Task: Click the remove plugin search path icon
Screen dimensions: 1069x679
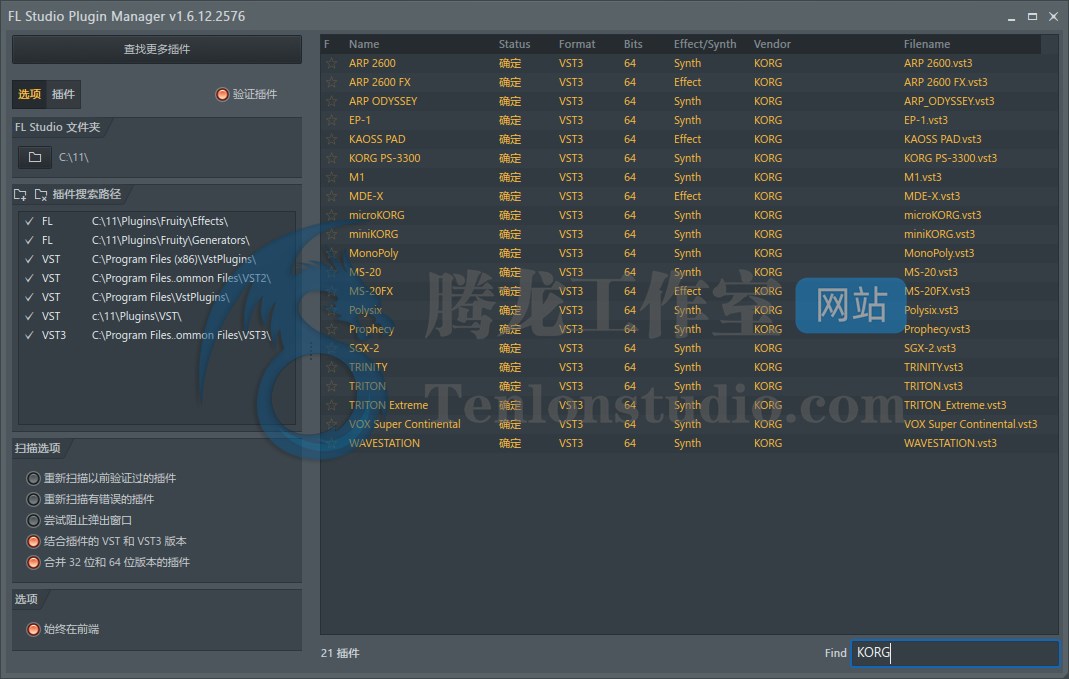Action: (x=41, y=194)
